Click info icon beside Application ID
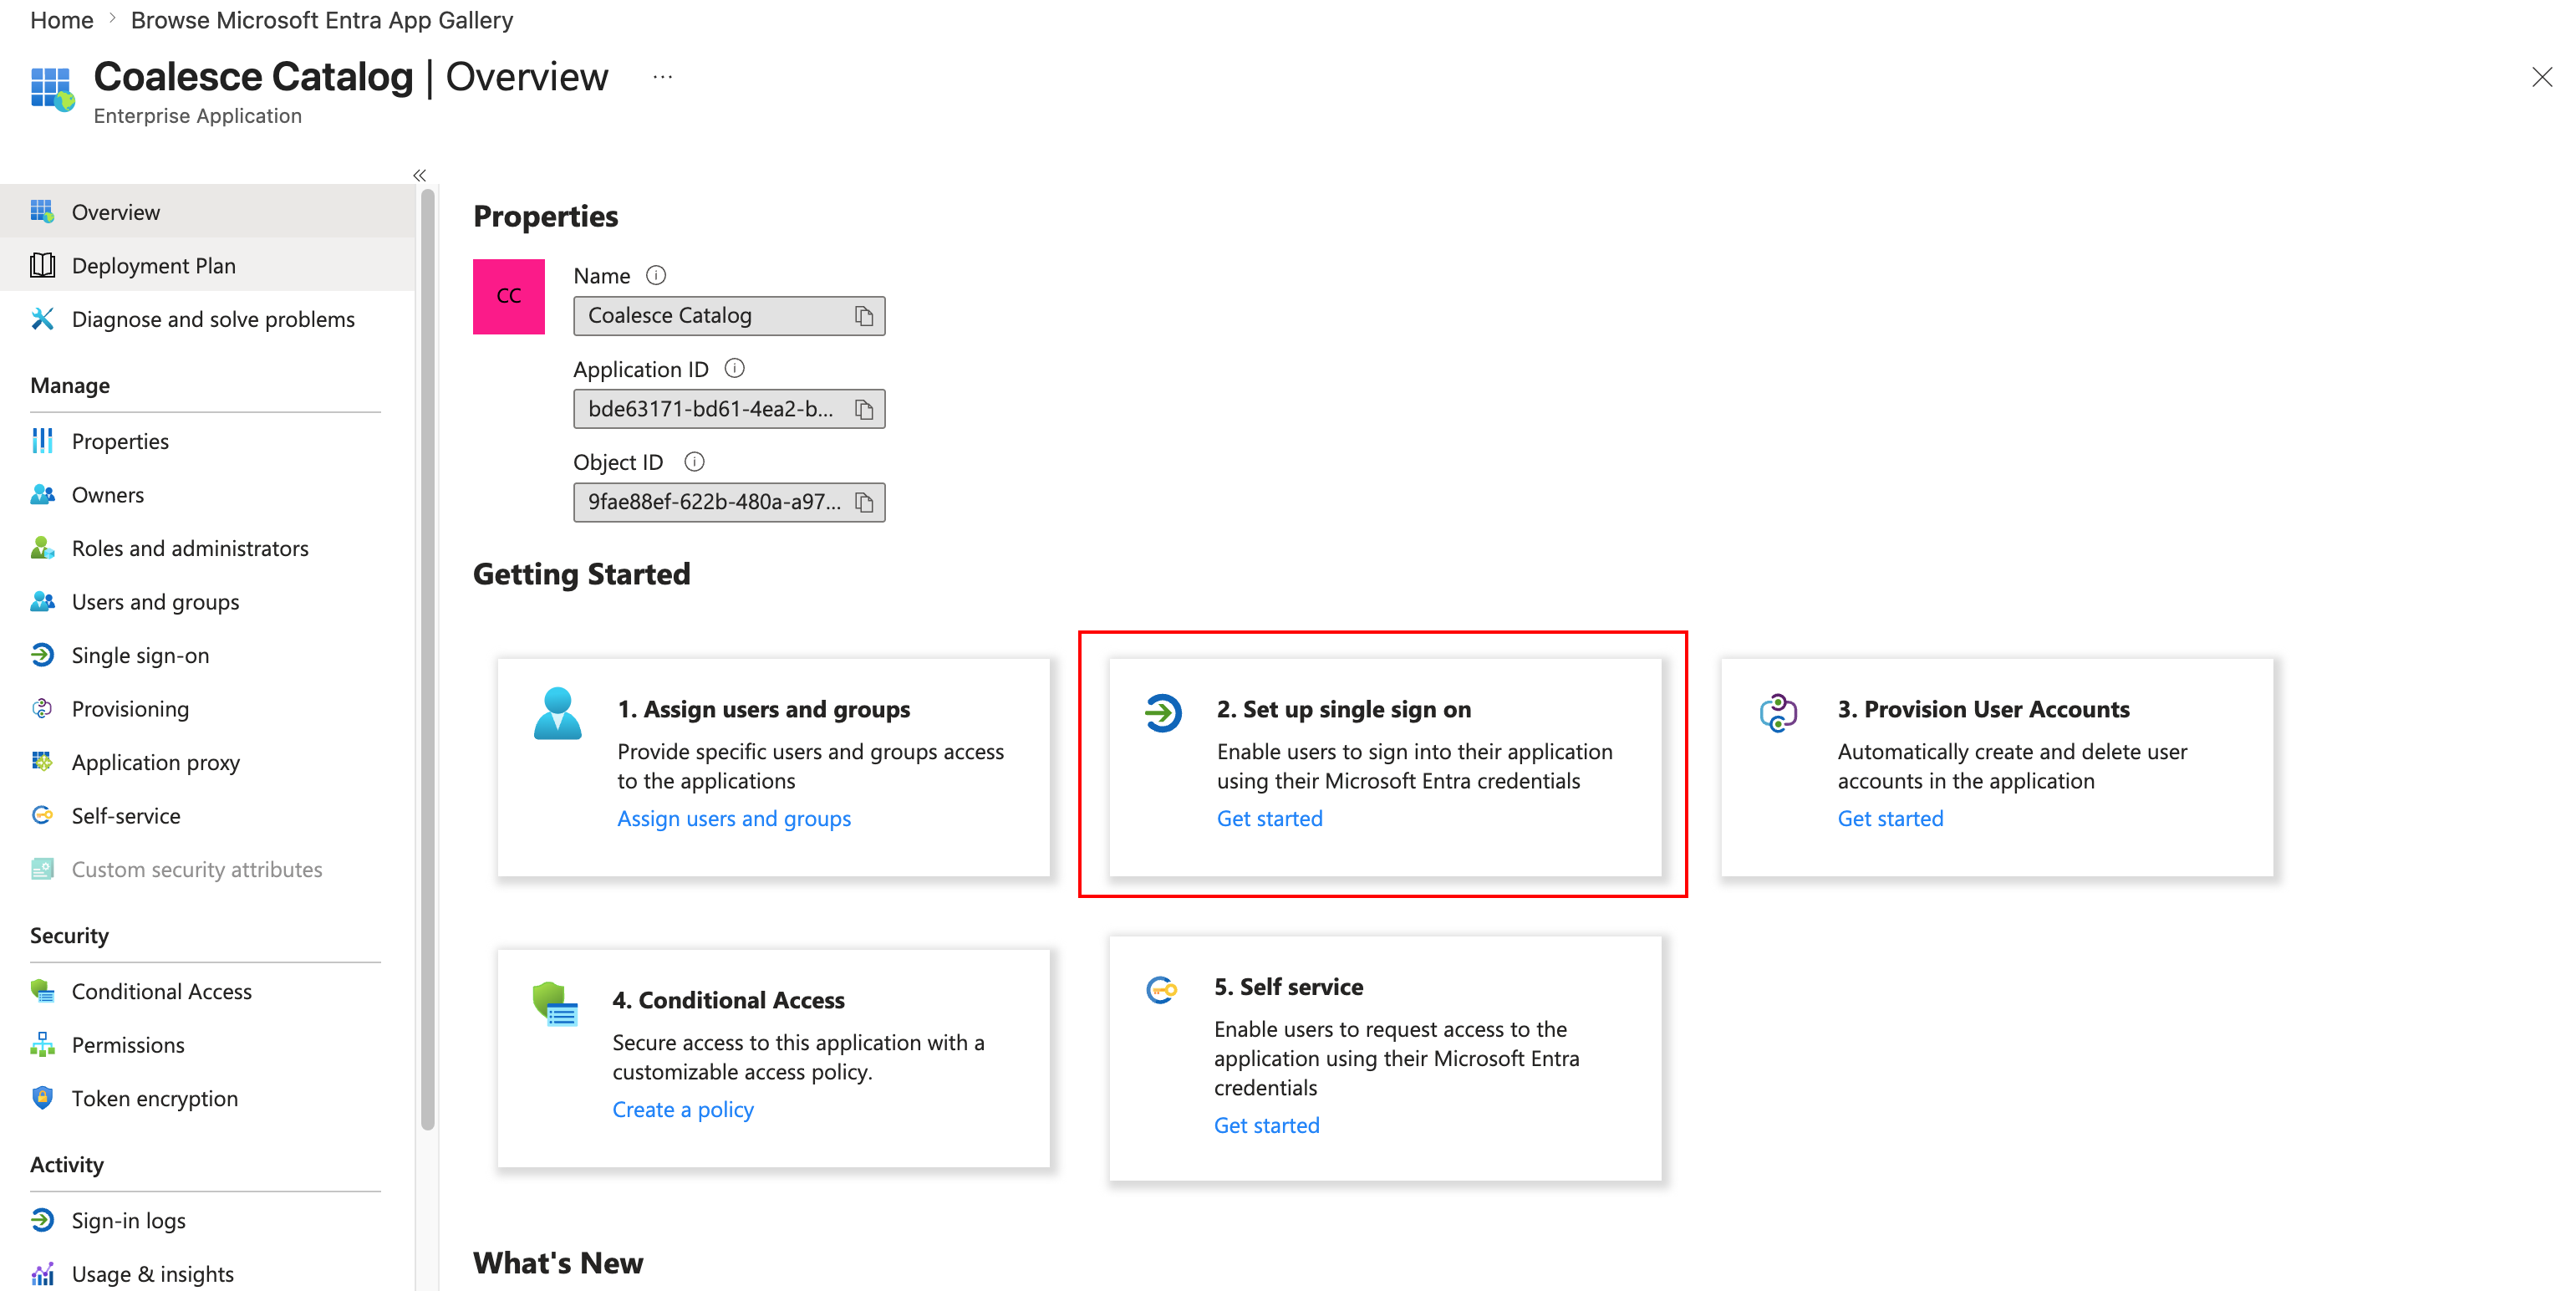The image size is (2576, 1291). [x=734, y=368]
